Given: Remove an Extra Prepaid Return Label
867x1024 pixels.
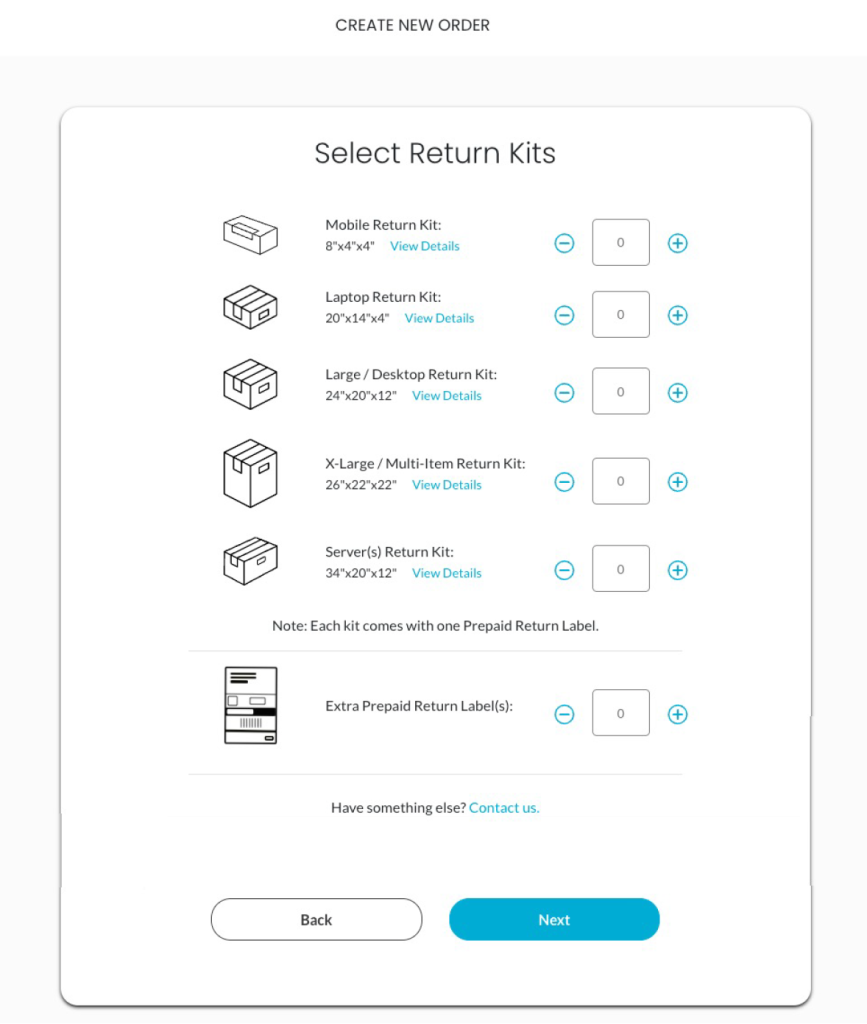Looking at the screenshot, I should 564,714.
